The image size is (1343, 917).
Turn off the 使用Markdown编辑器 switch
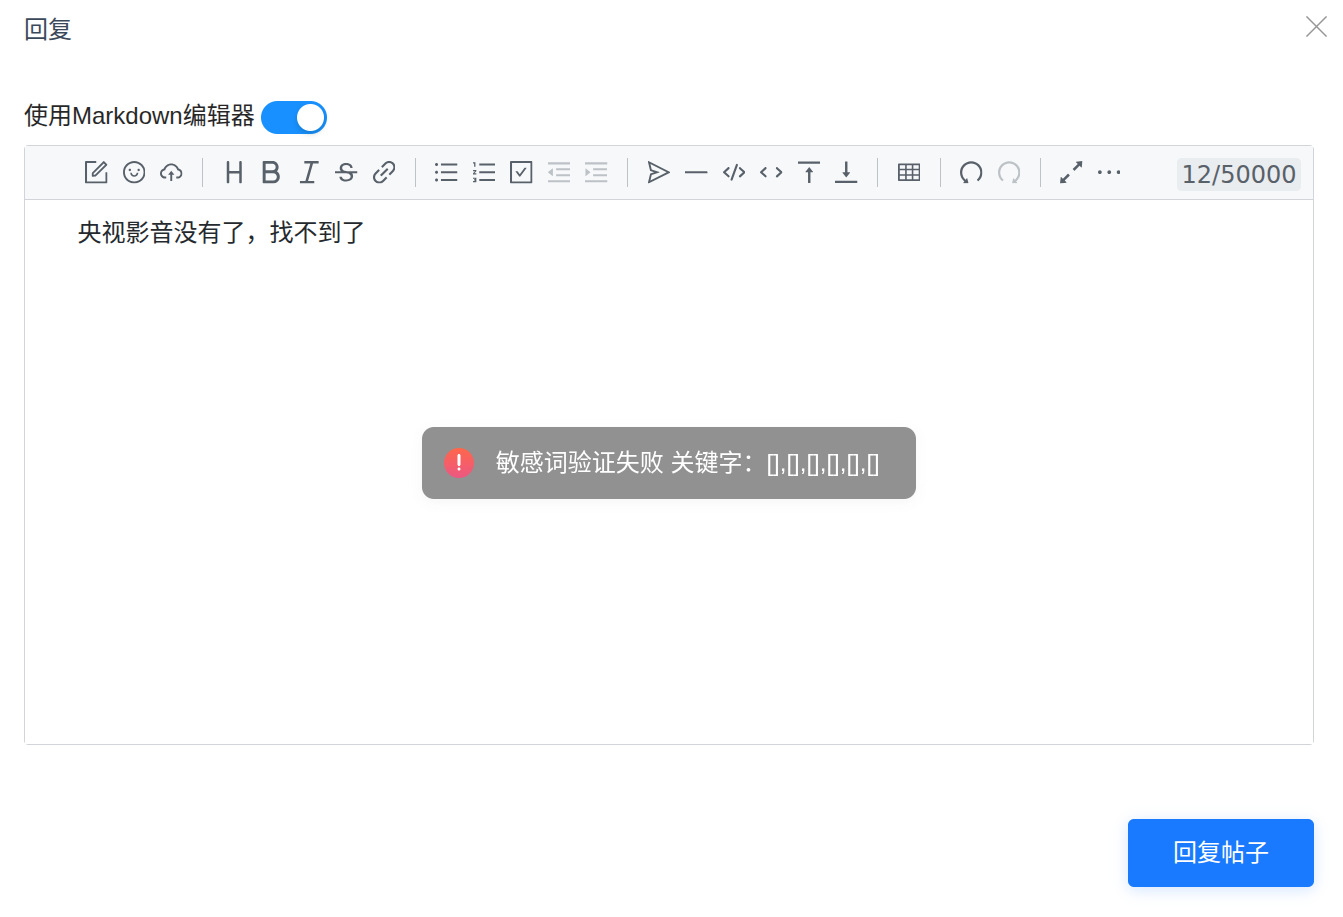point(294,117)
